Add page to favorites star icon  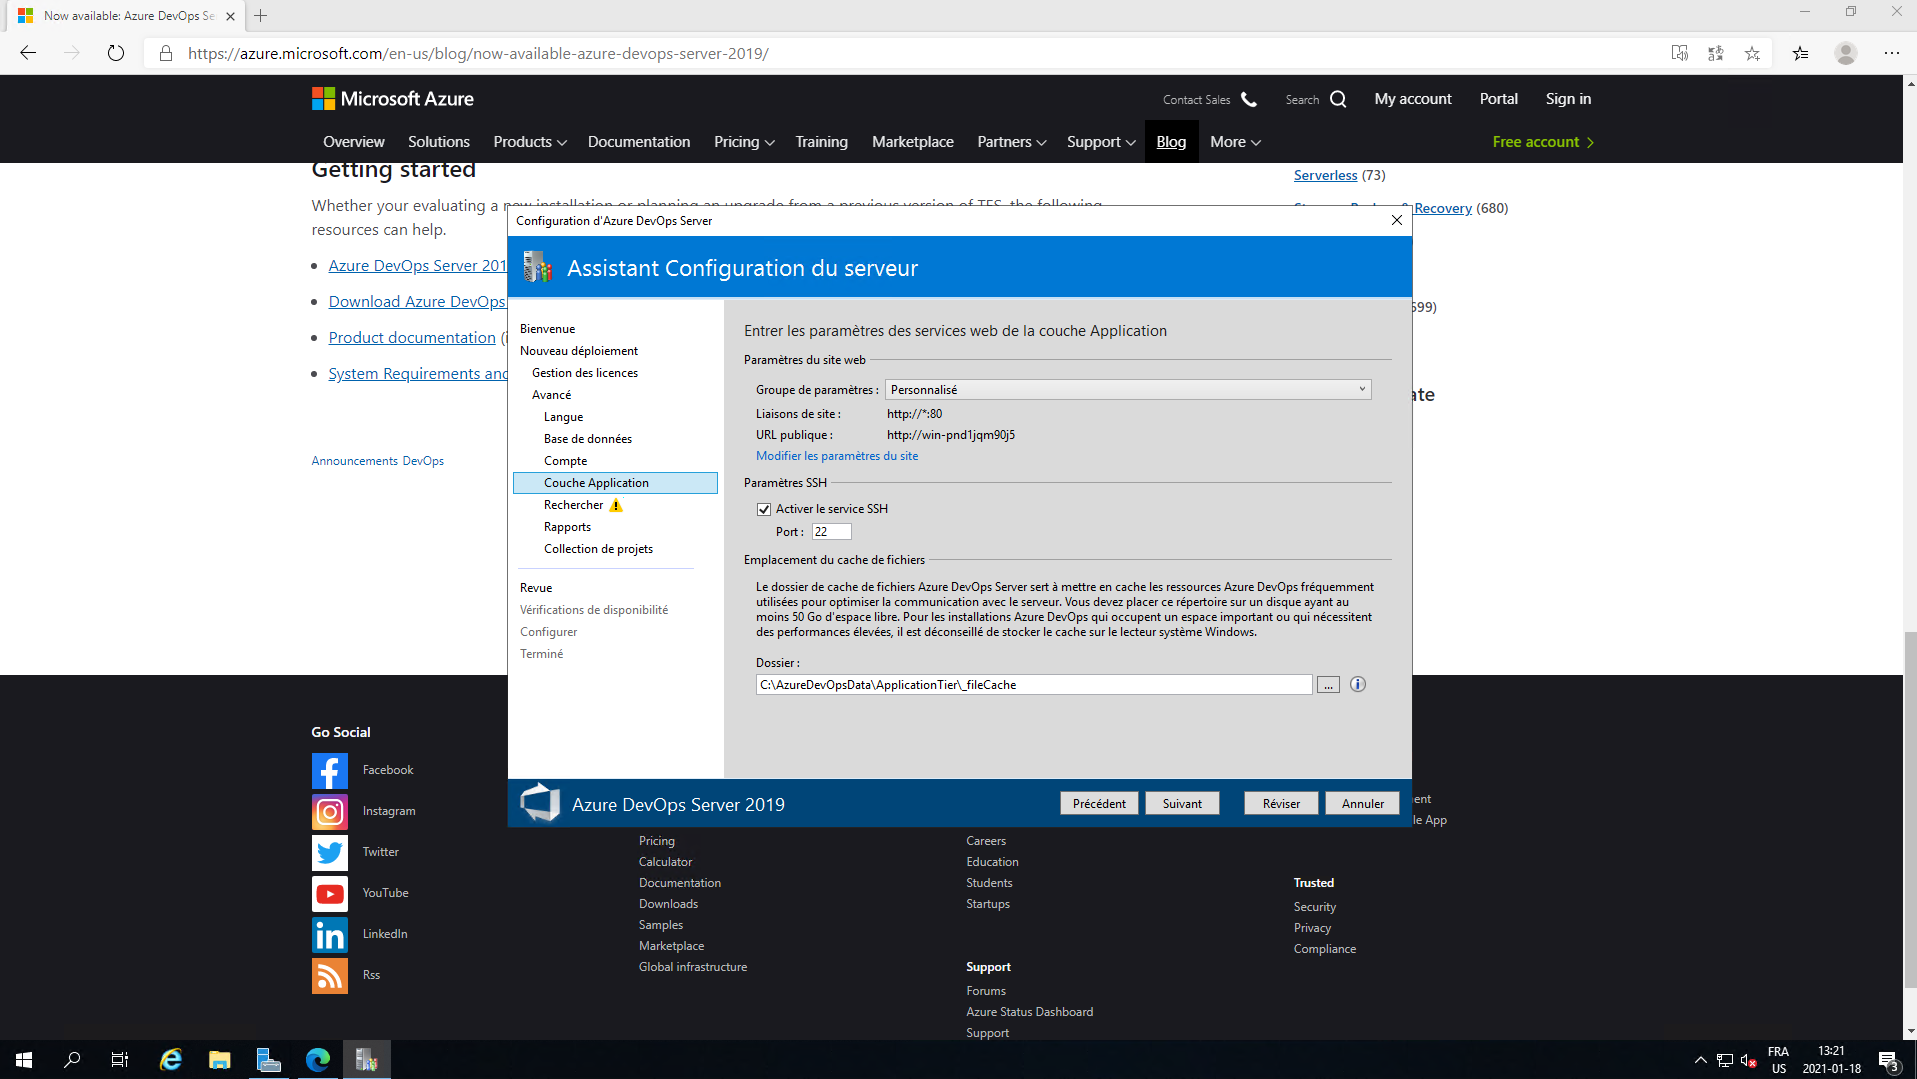[1752, 53]
